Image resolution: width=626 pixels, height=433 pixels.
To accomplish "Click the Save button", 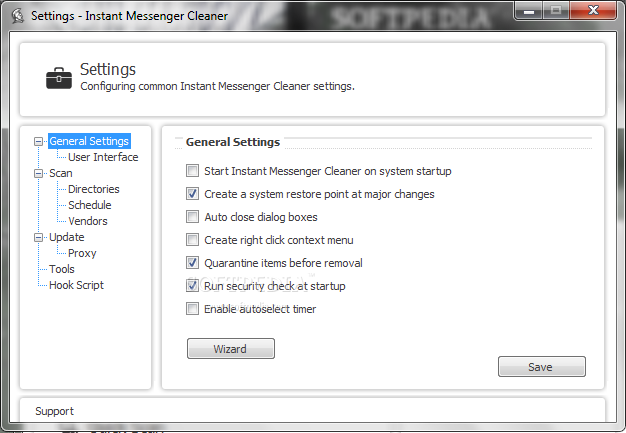I will pyautogui.click(x=542, y=367).
